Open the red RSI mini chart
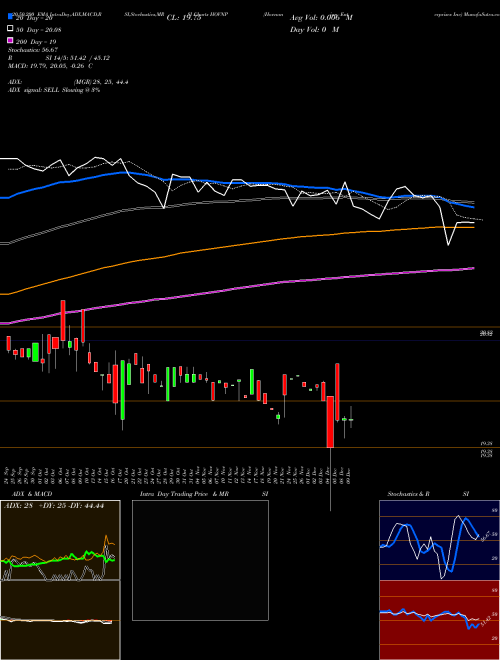The image size is (500, 660). point(439,620)
